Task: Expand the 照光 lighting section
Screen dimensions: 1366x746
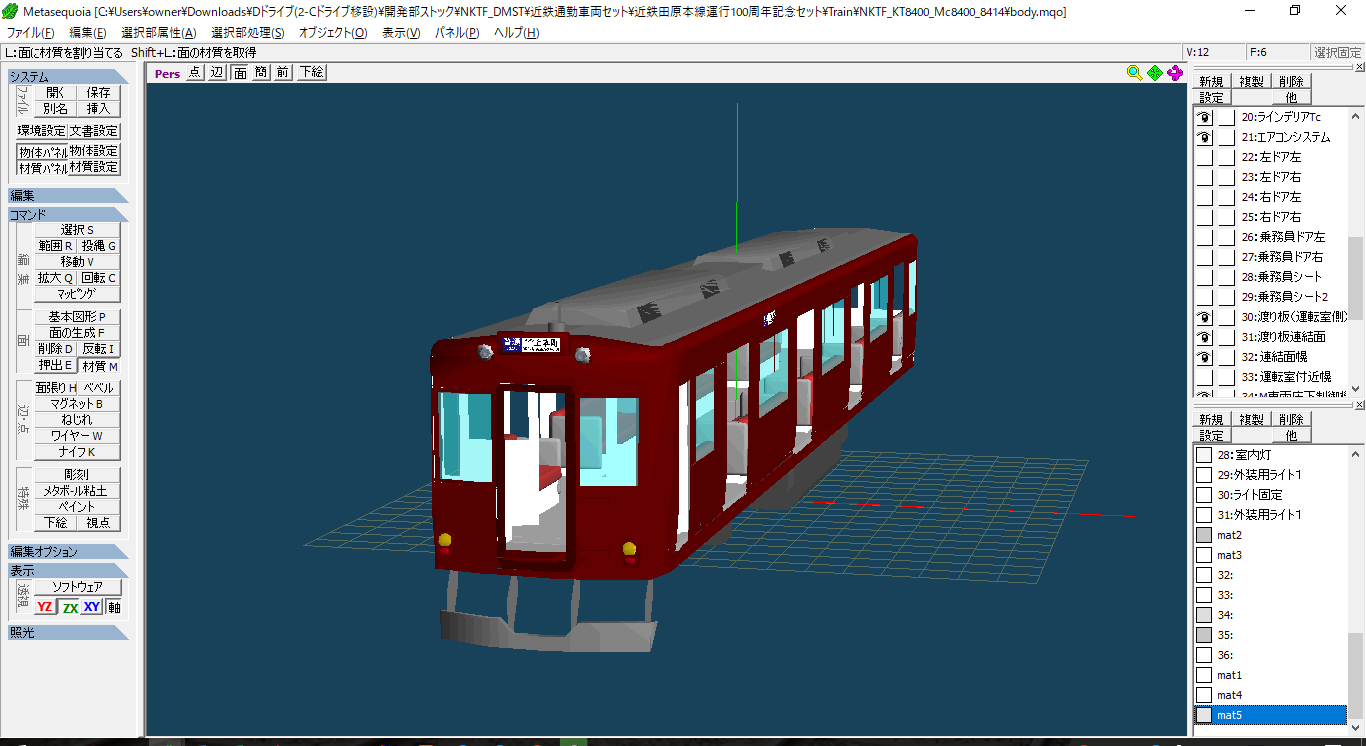Action: coord(68,632)
